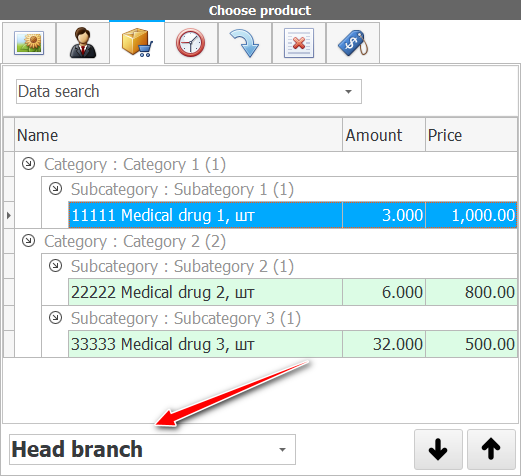Click into the Data search field

point(189,92)
